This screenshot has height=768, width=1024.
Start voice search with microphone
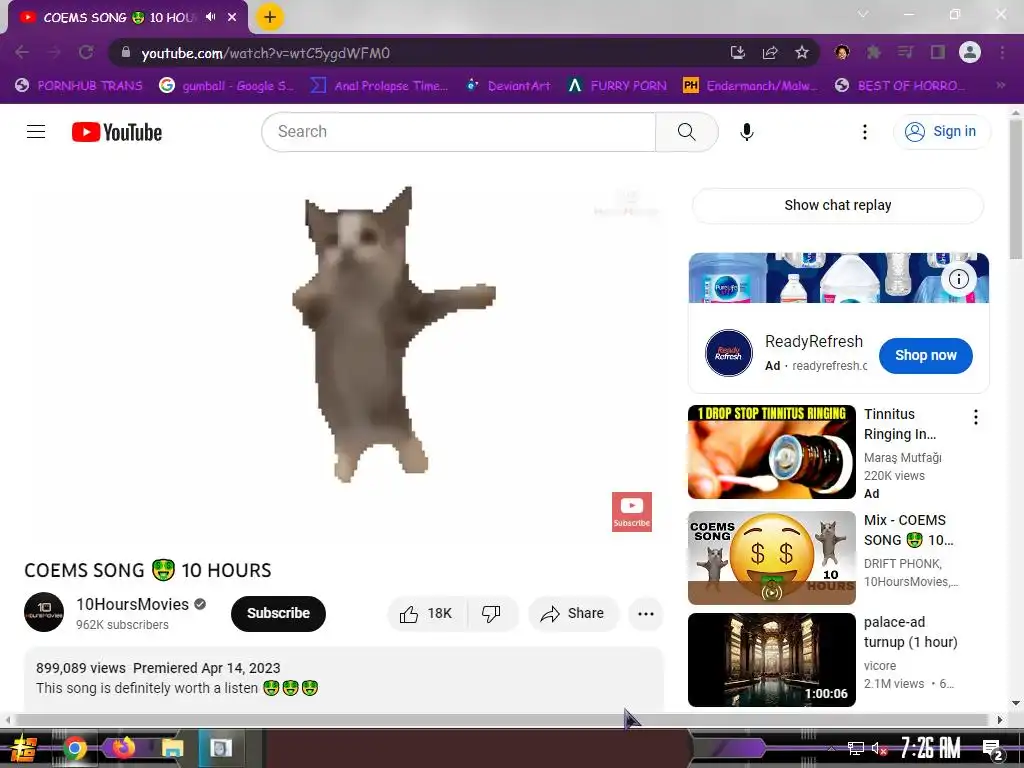coord(746,132)
